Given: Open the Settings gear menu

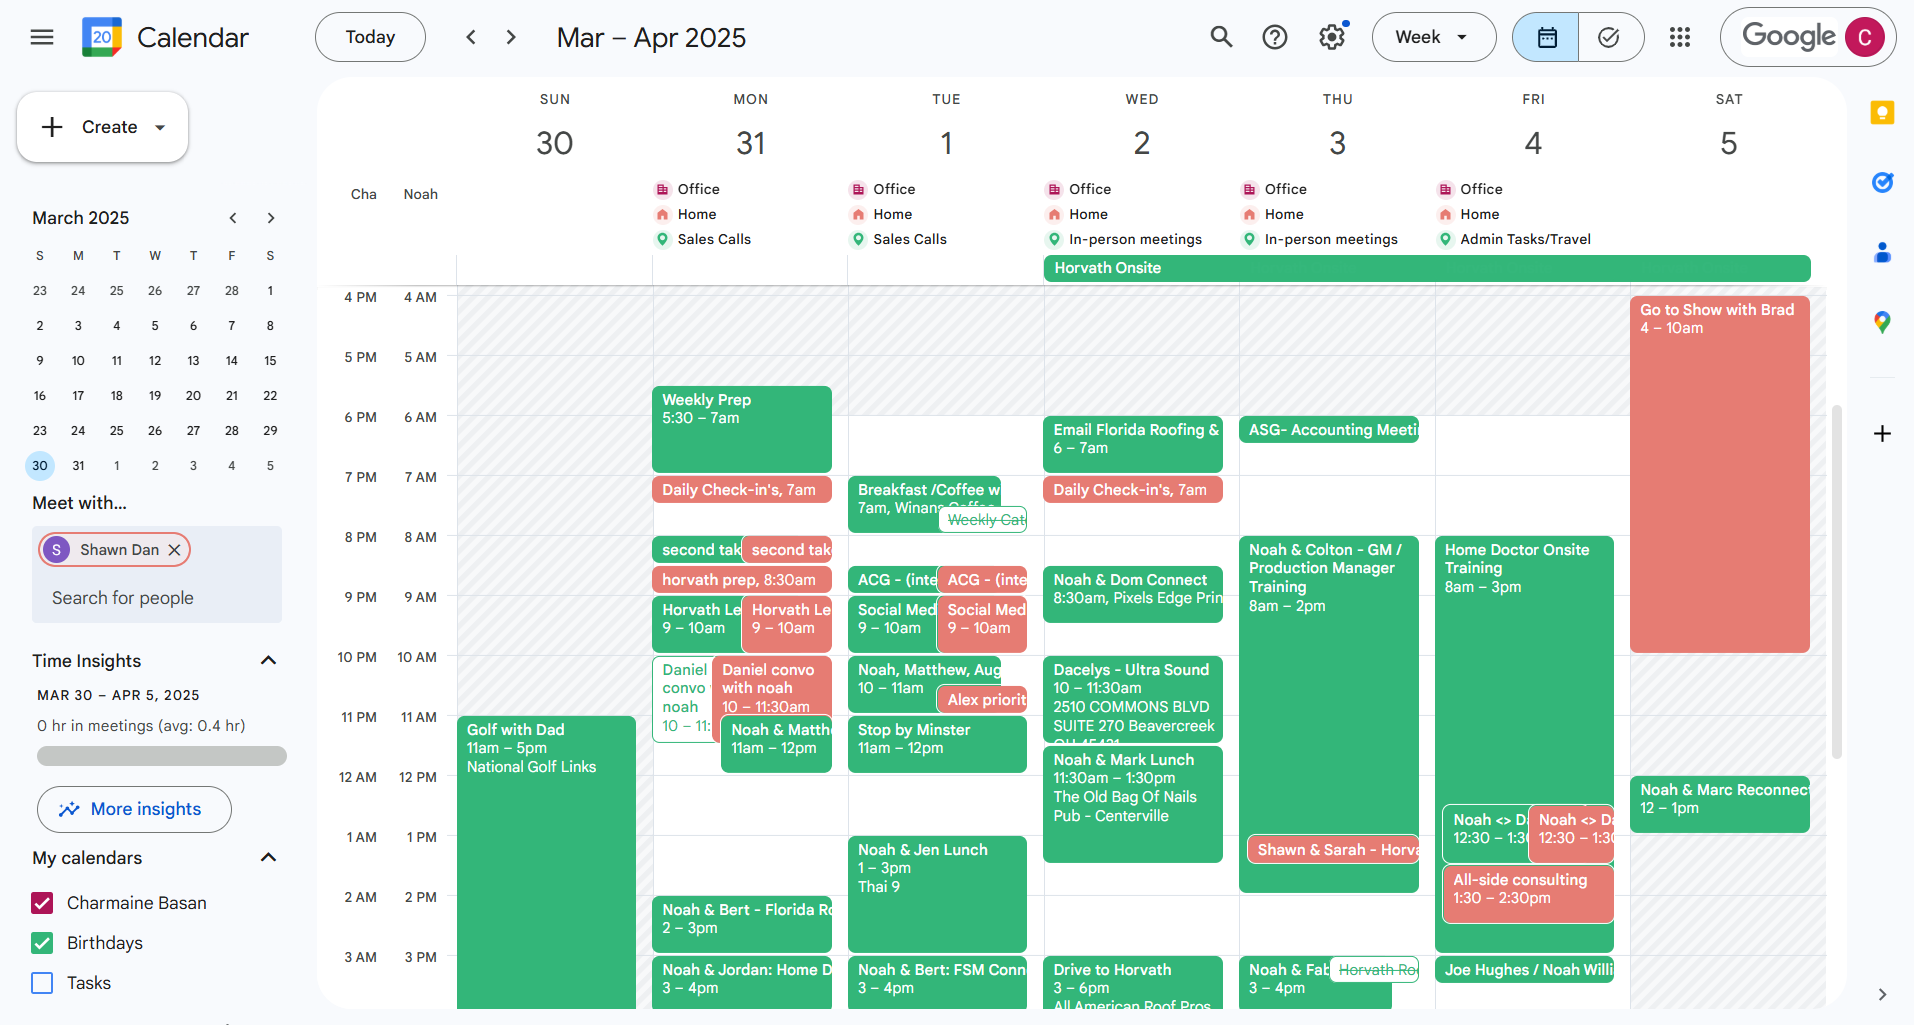Looking at the screenshot, I should click(1331, 37).
